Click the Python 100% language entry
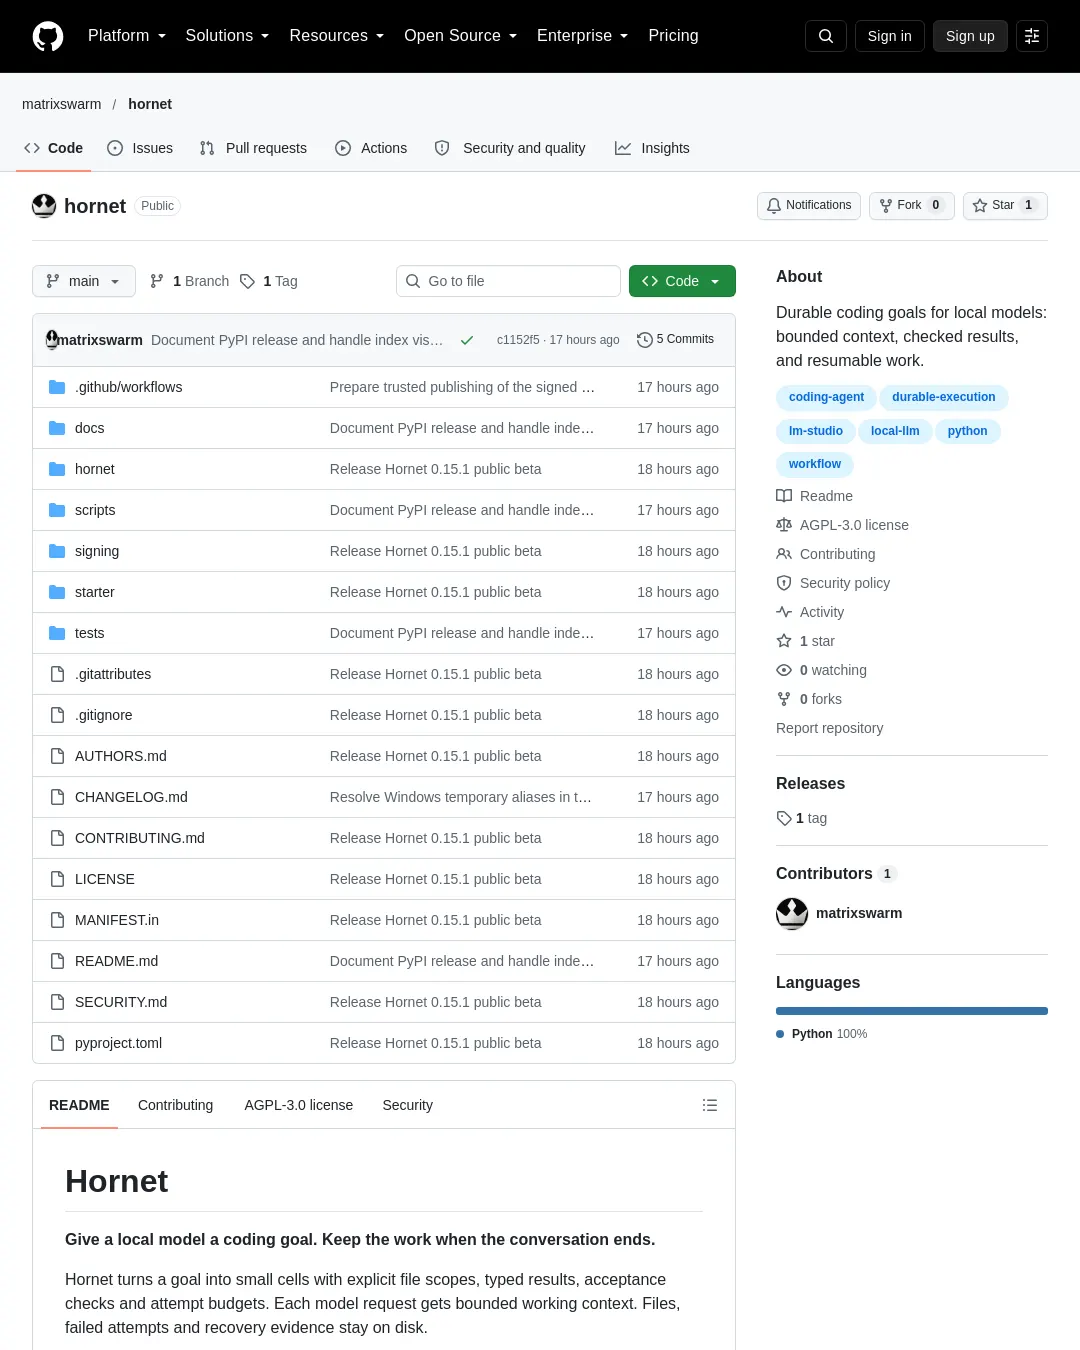Screen dimensions: 1080x1350 tap(822, 1034)
